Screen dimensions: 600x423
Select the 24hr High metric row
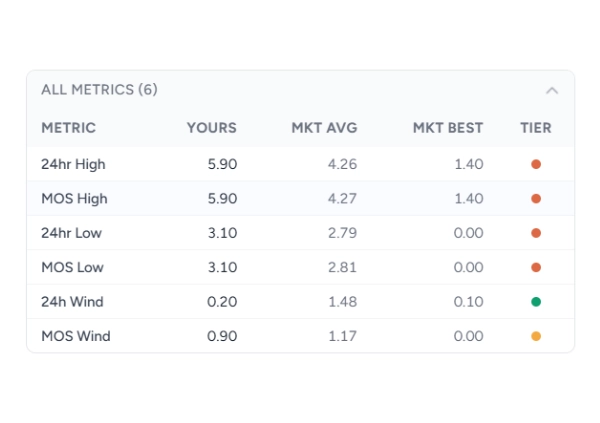click(x=73, y=164)
